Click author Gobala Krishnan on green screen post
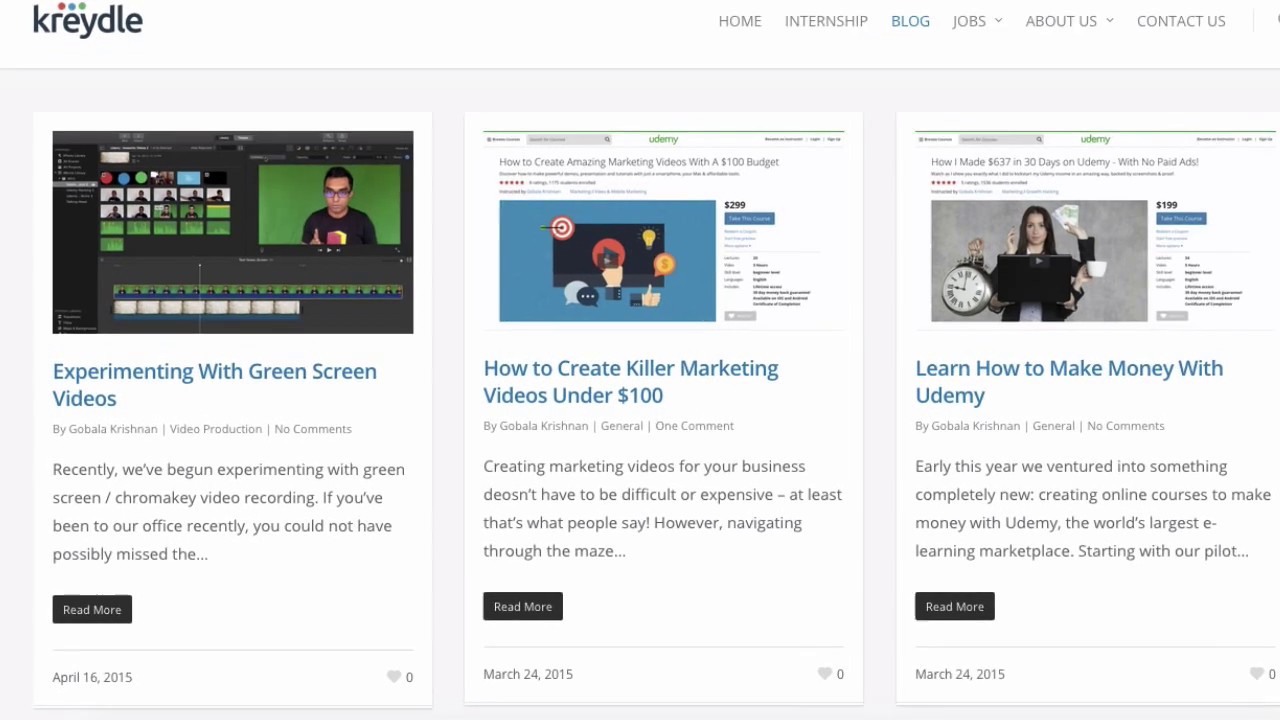 (x=113, y=429)
